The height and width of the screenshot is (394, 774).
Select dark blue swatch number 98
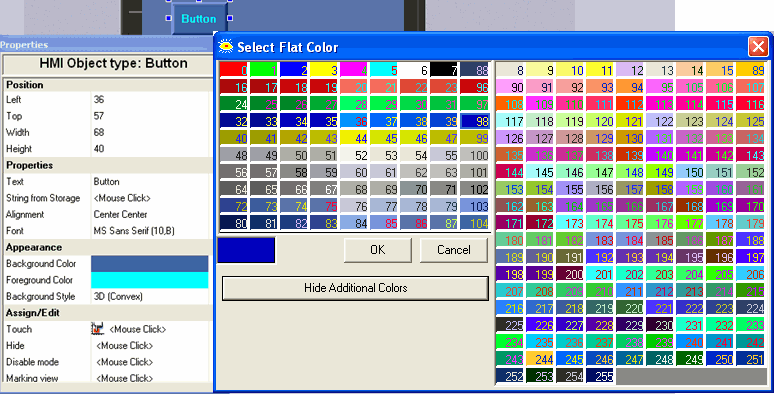tap(475, 121)
